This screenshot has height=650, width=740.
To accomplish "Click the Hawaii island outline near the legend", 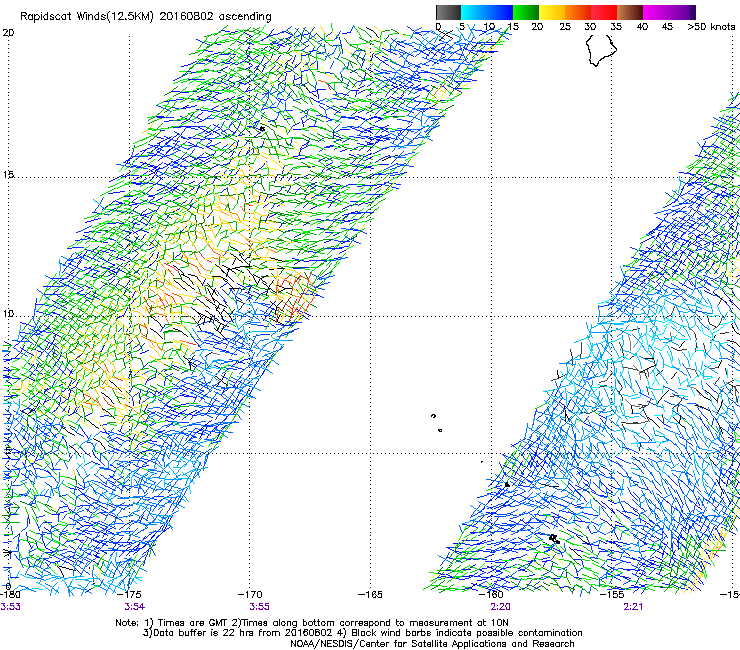I will [x=601, y=50].
